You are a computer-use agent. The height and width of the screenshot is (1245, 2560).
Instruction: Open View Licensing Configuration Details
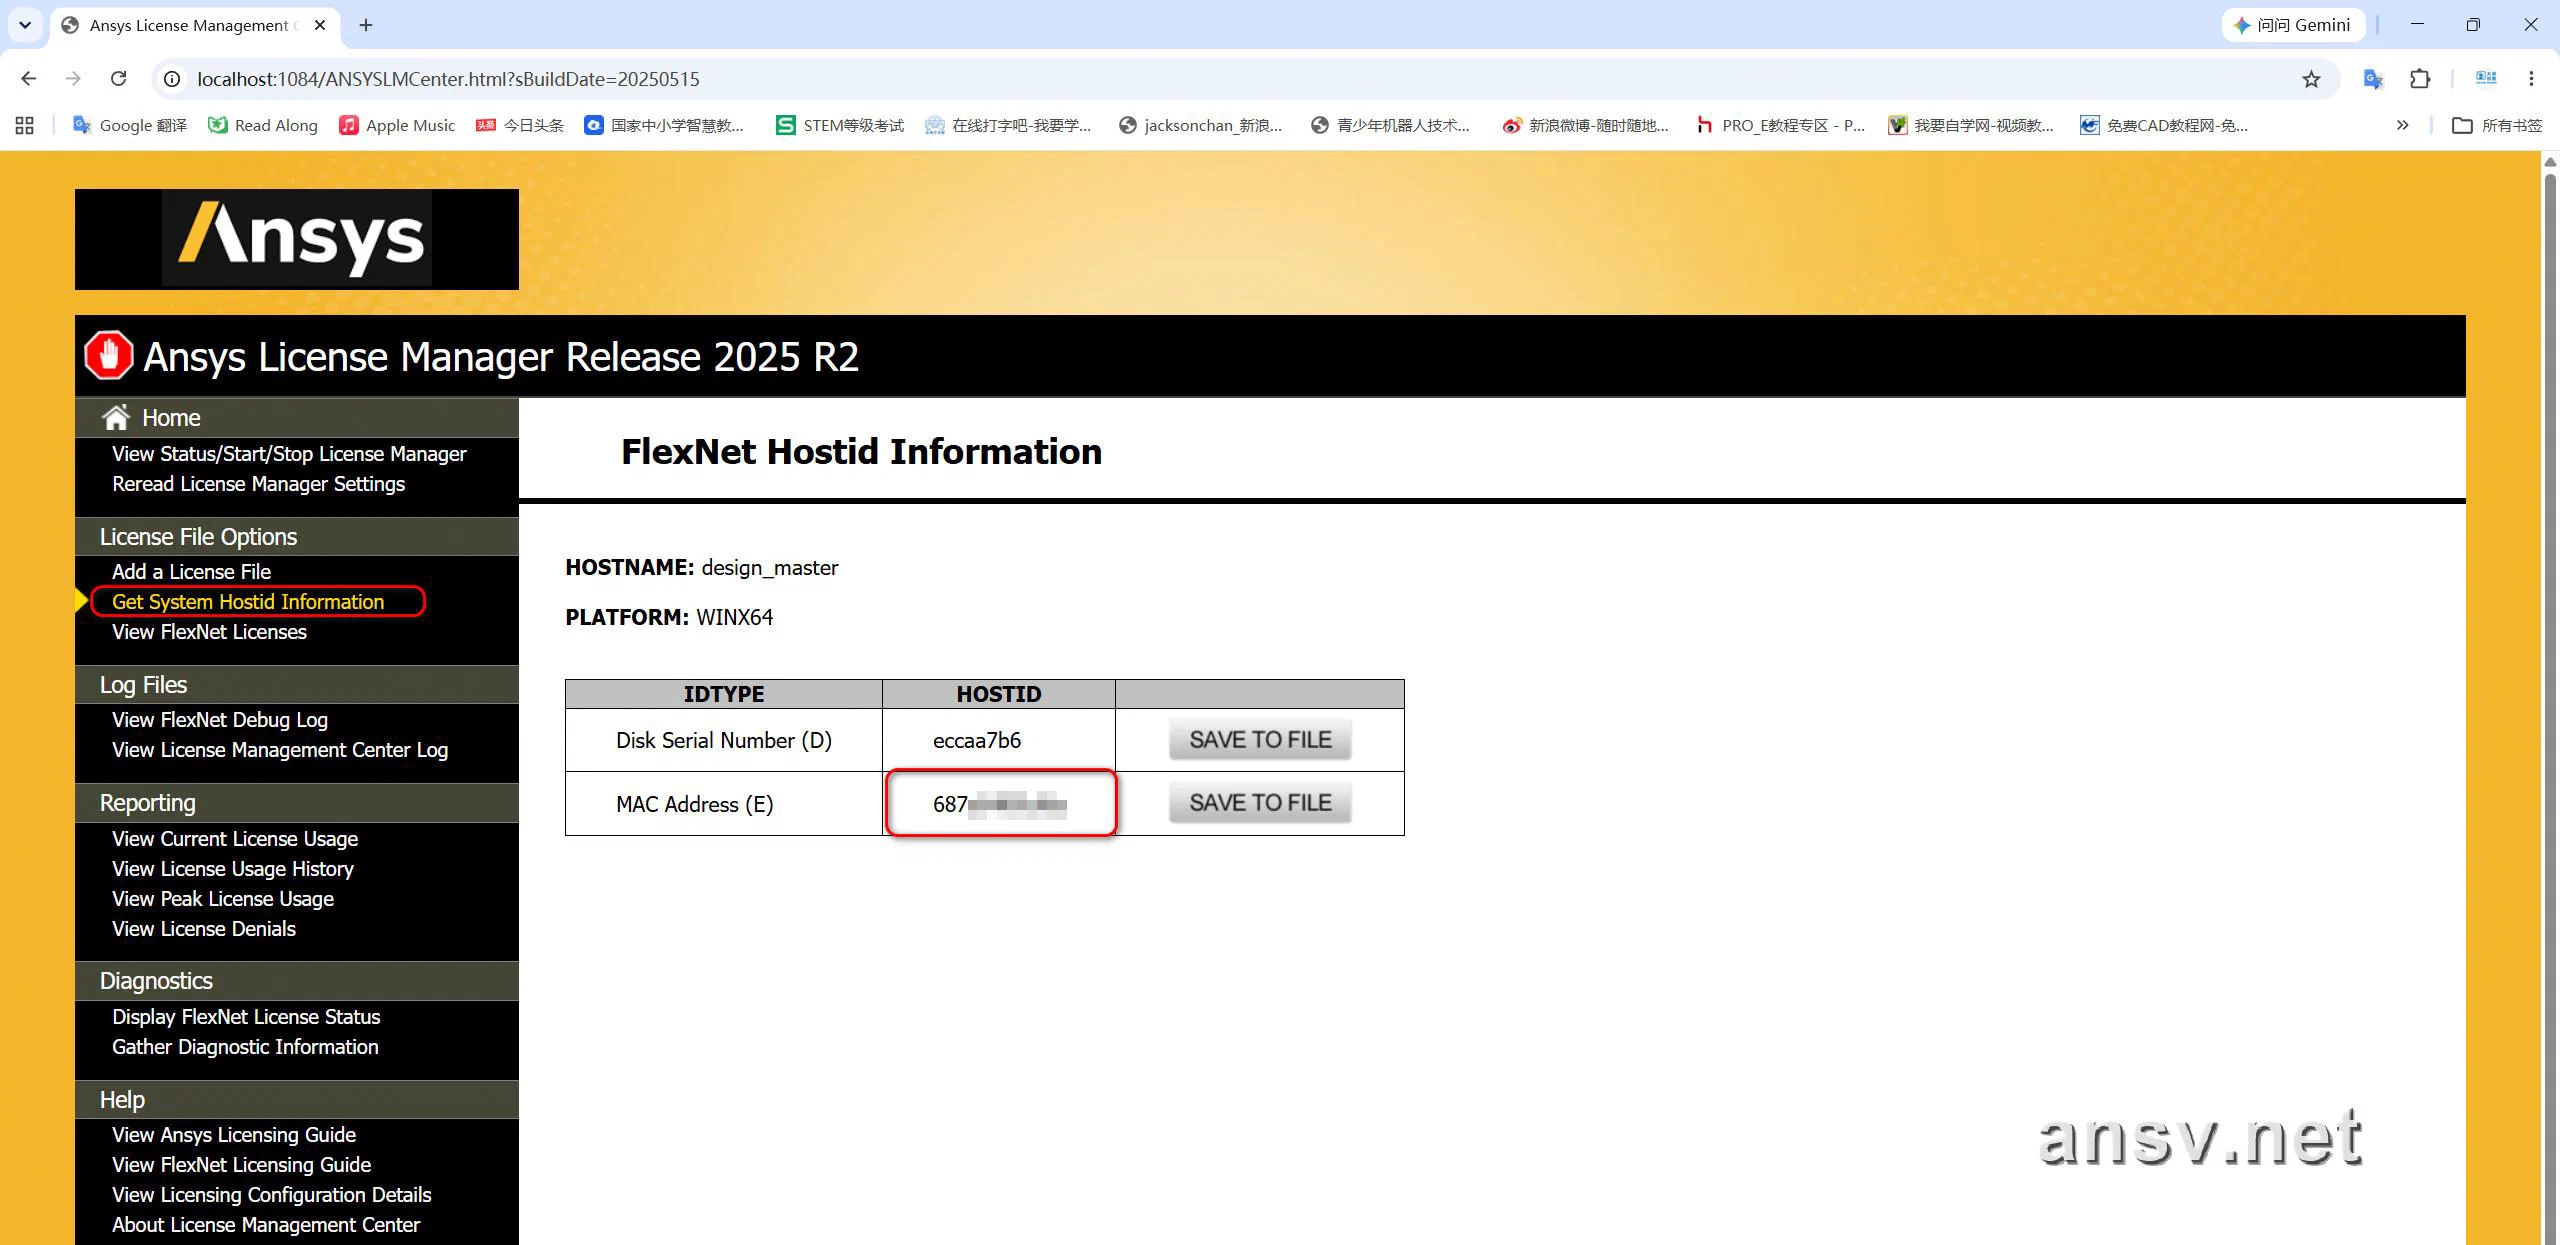pos(272,1195)
